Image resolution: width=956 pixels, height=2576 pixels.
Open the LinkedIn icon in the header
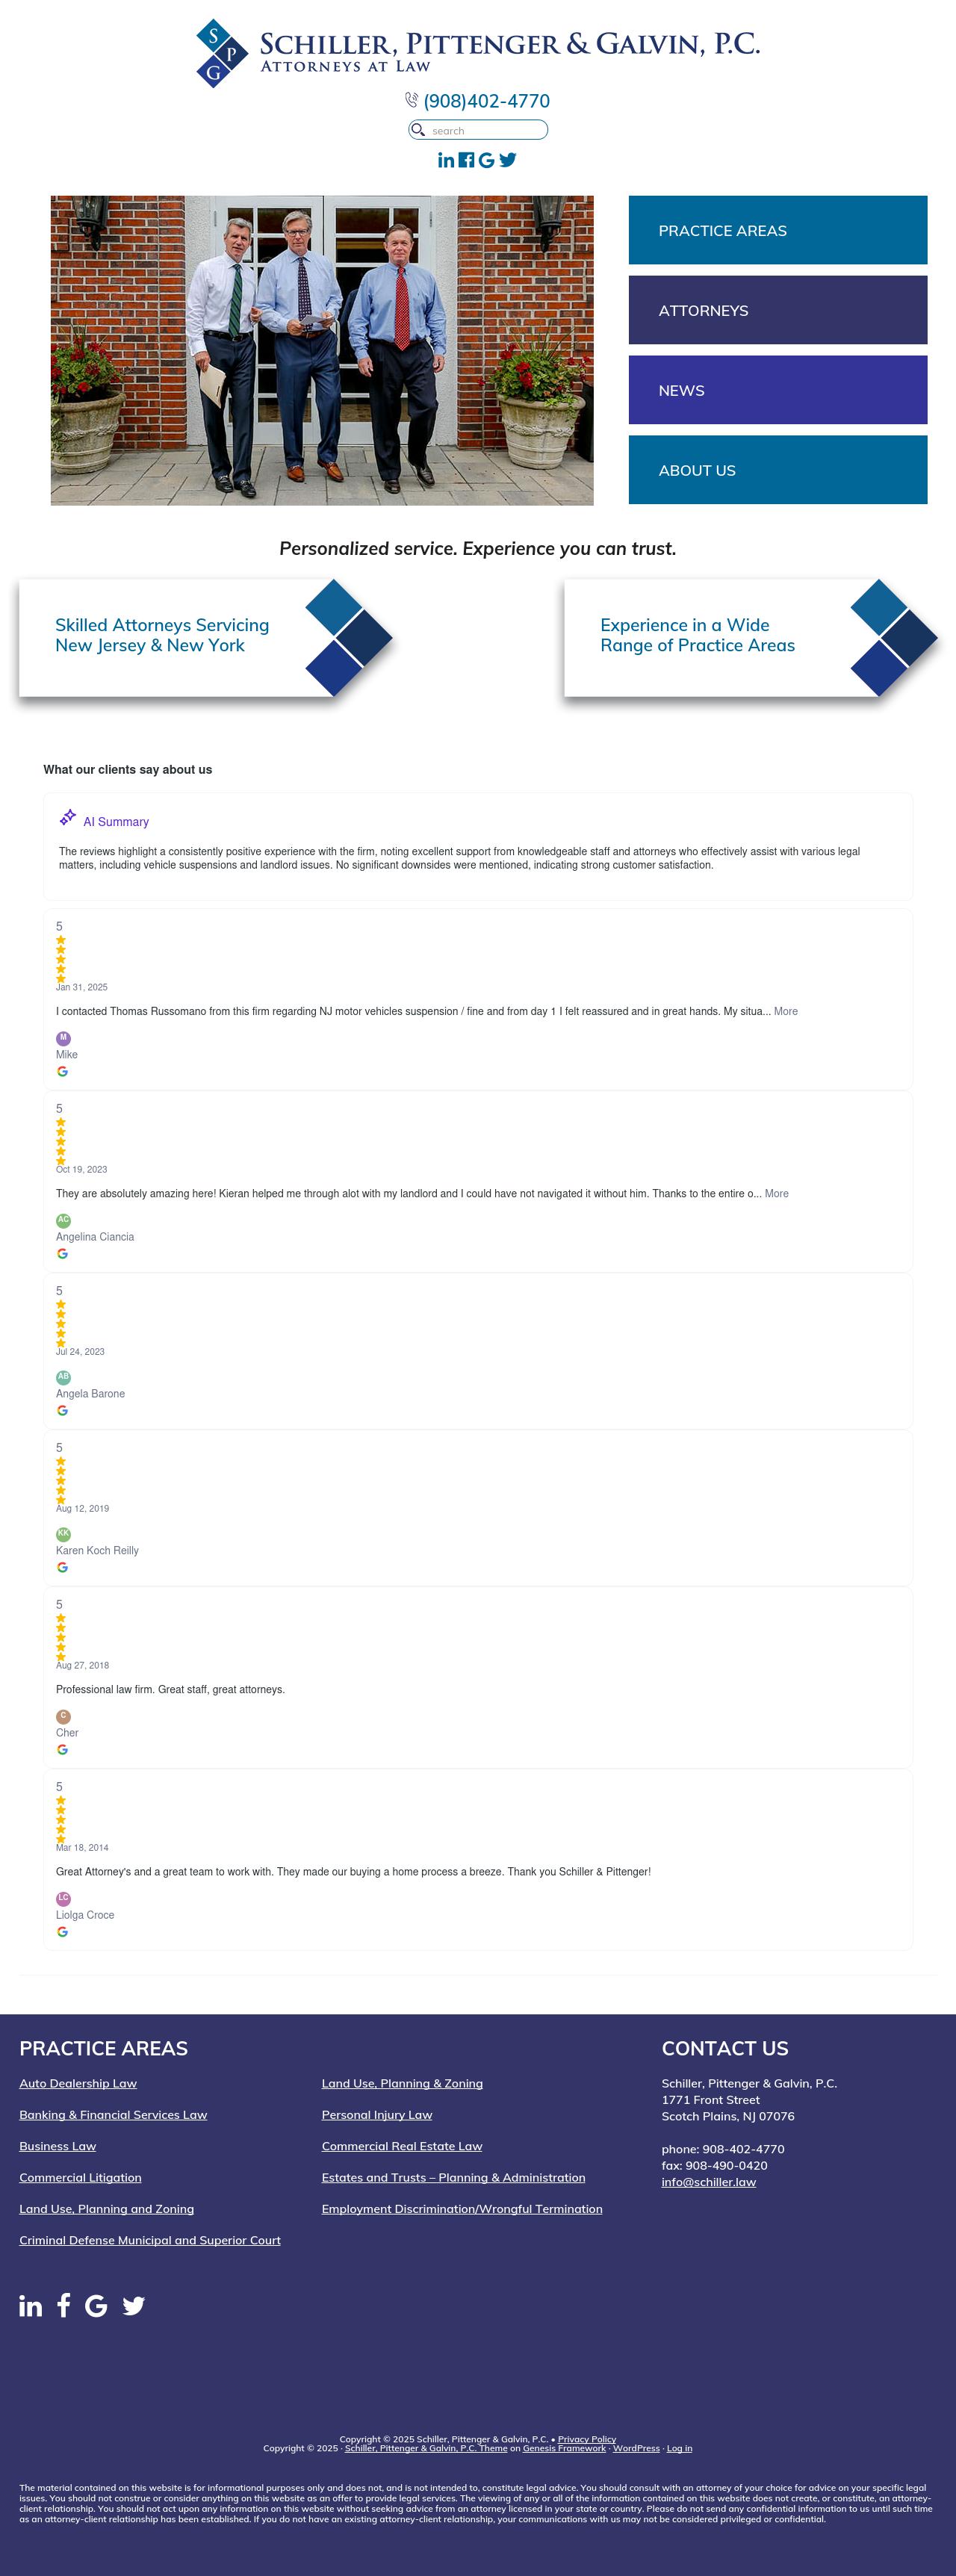(x=446, y=160)
